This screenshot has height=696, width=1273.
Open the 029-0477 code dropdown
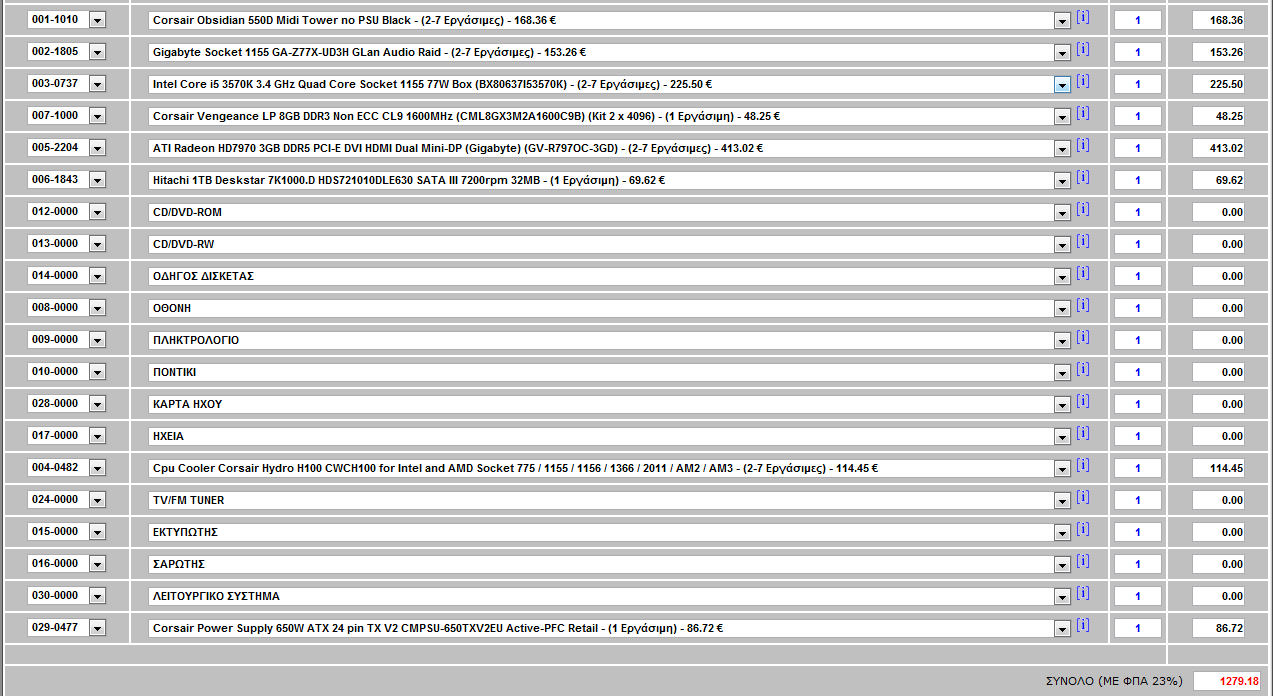pyautogui.click(x=97, y=628)
